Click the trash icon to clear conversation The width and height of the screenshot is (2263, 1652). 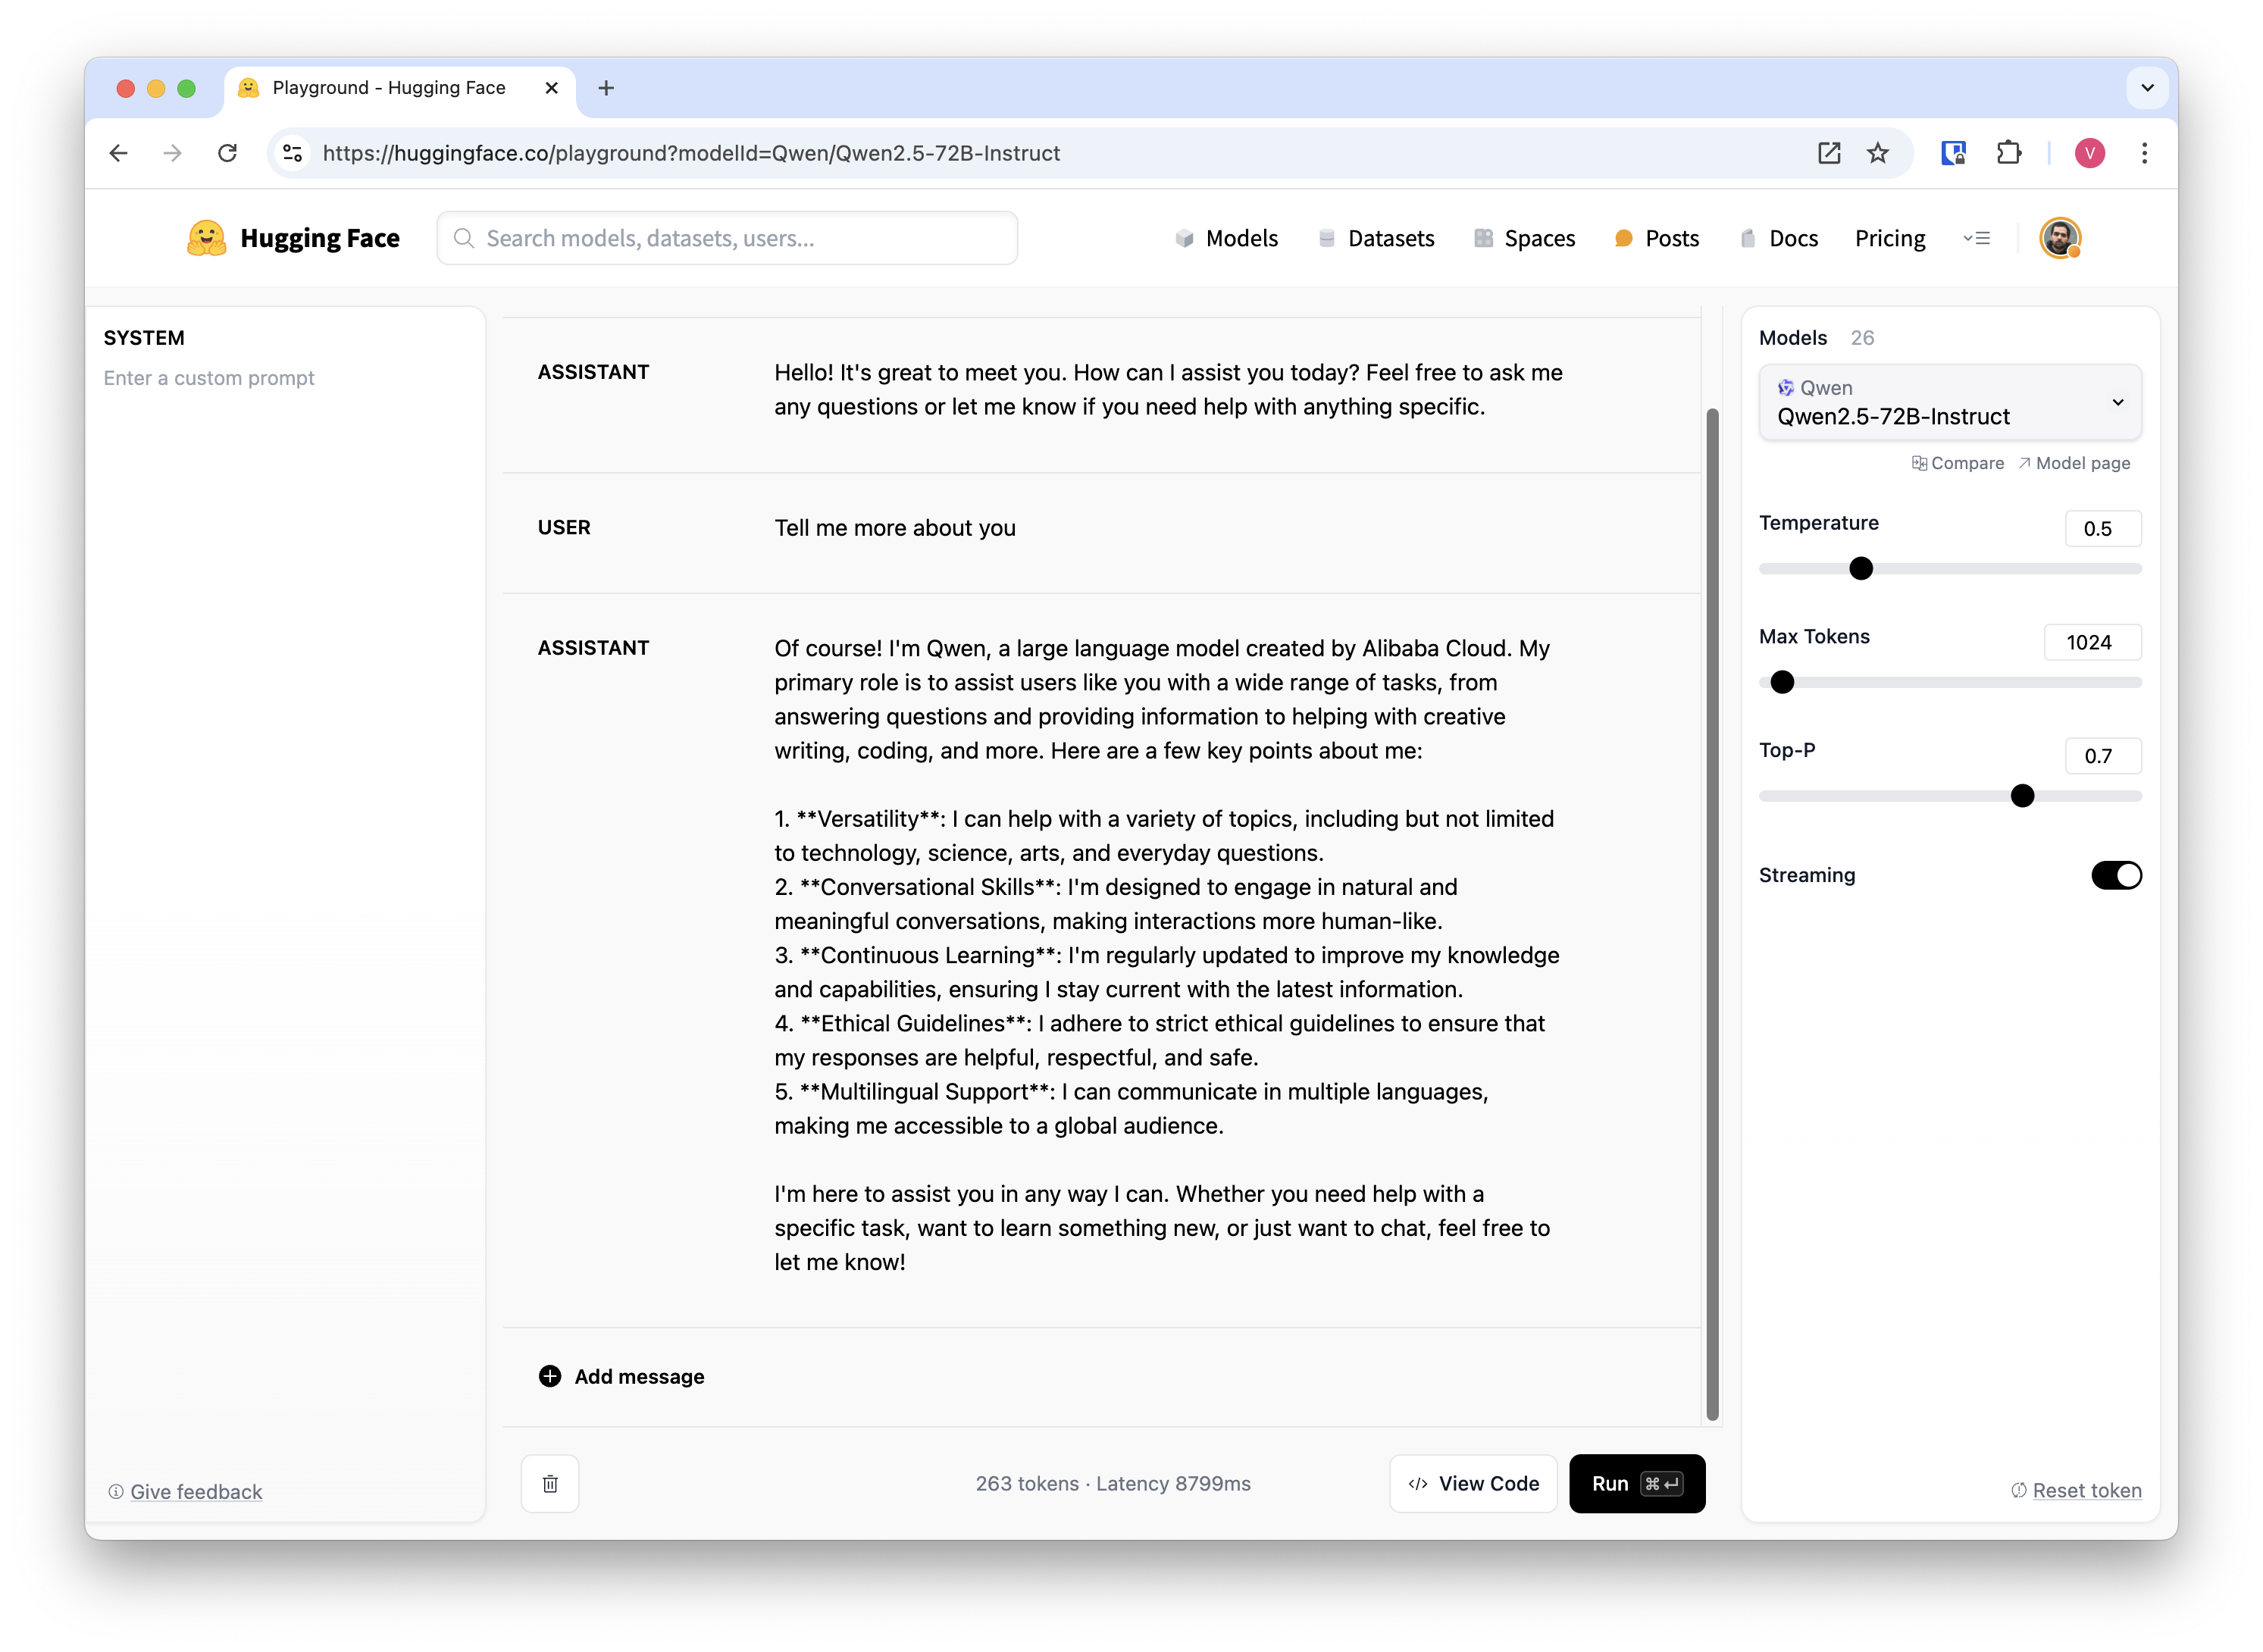(550, 1484)
